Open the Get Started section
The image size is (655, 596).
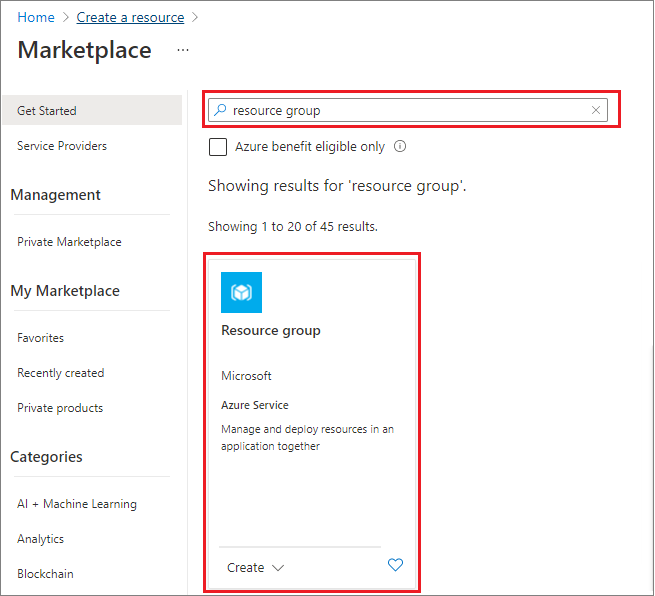pyautogui.click(x=47, y=111)
